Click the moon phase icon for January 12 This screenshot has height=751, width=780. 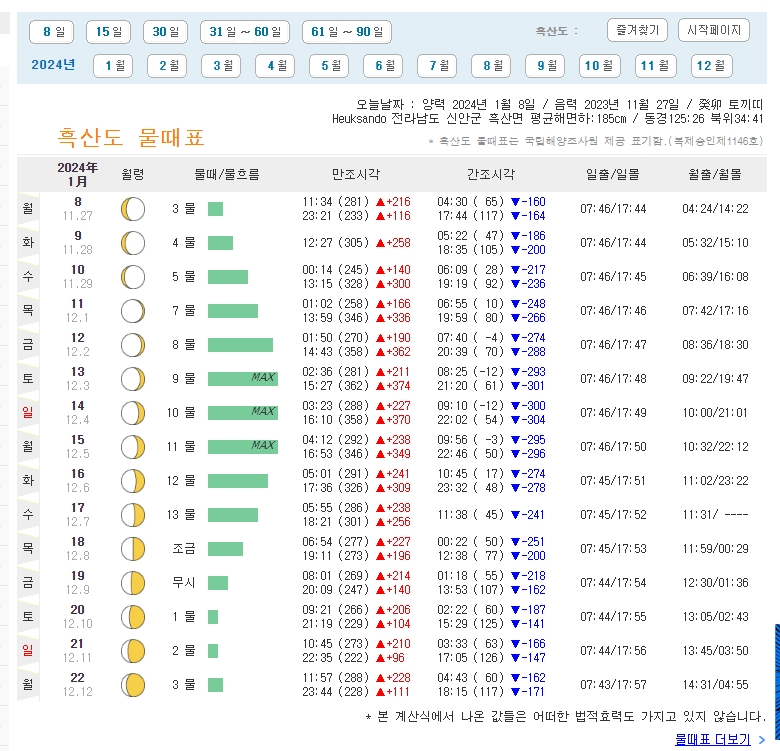point(133,345)
